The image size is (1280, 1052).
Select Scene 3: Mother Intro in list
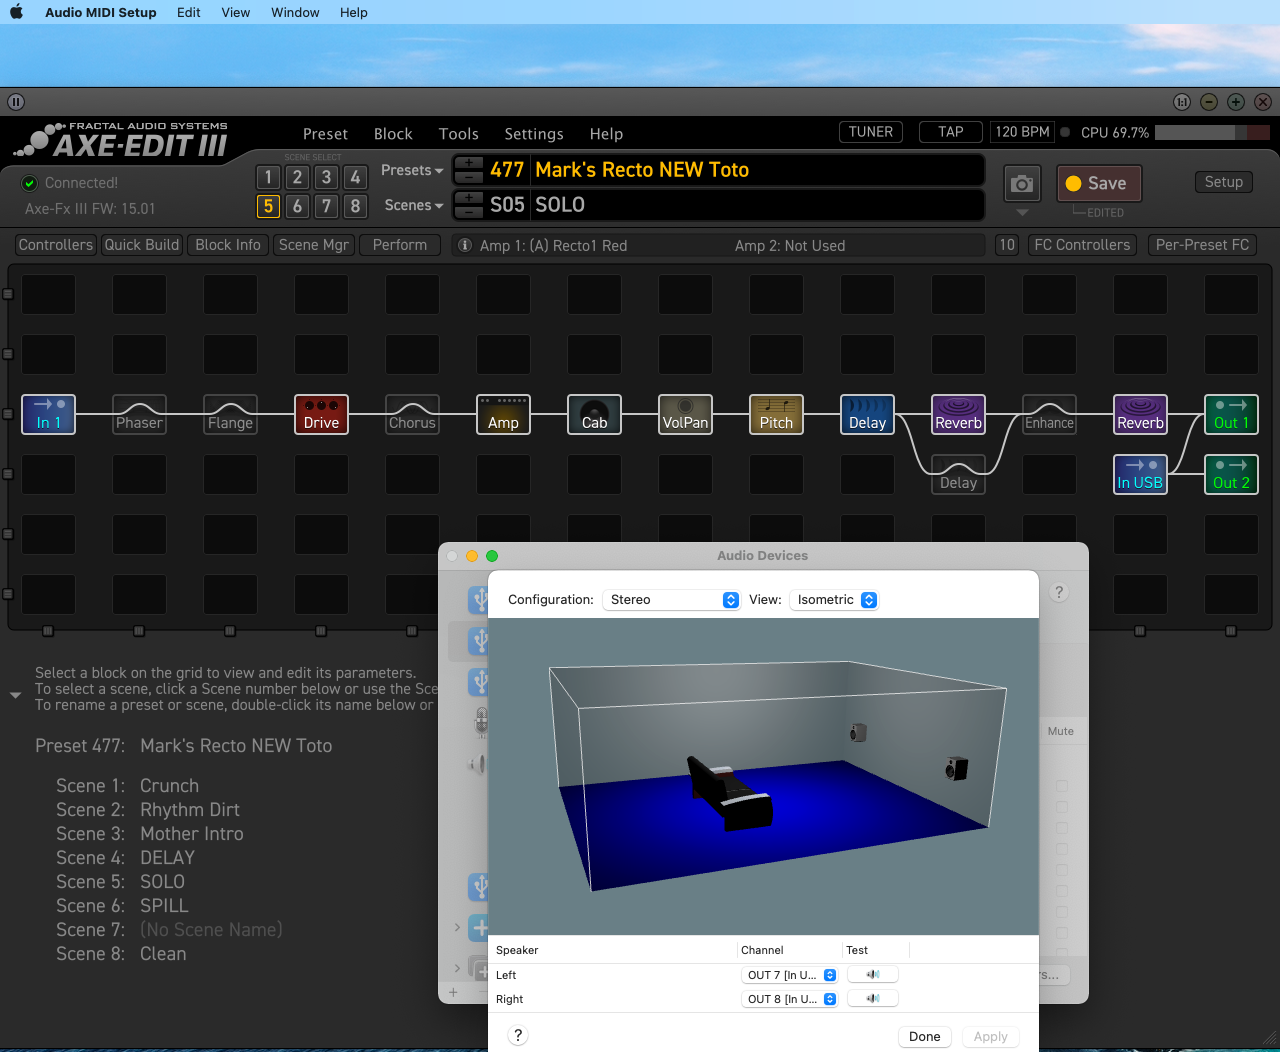[x=150, y=834]
